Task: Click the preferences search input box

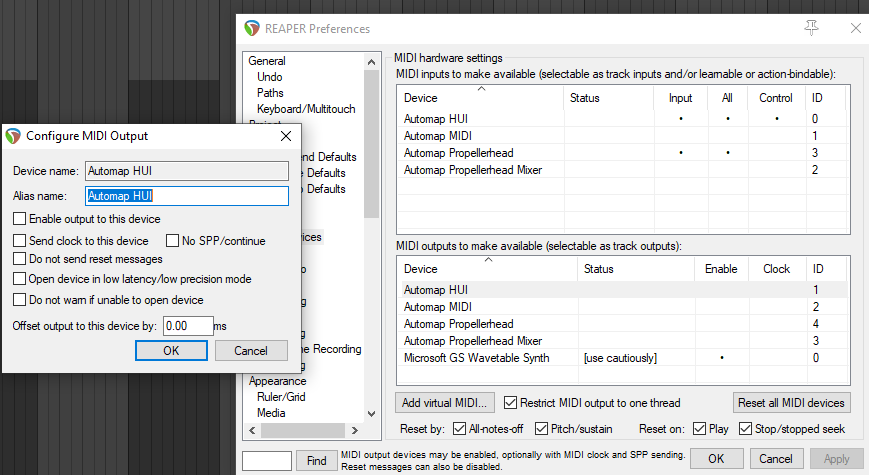Action: tap(267, 461)
